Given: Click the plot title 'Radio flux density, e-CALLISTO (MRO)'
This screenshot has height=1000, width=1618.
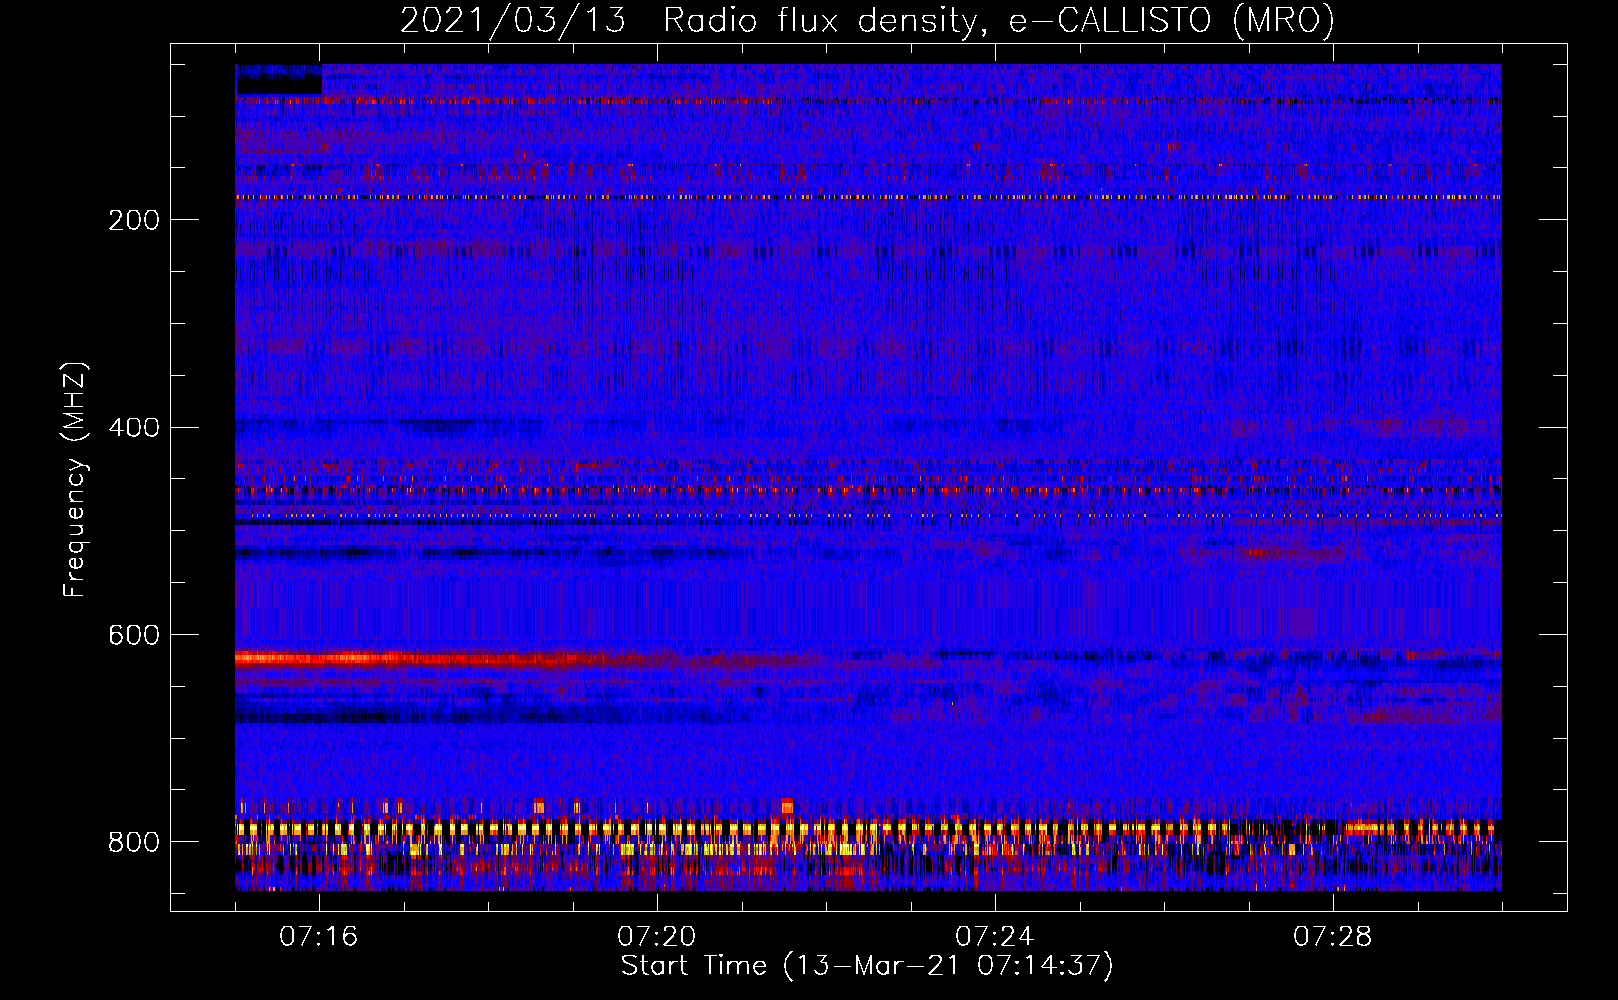Looking at the screenshot, I should pyautogui.click(x=998, y=20).
